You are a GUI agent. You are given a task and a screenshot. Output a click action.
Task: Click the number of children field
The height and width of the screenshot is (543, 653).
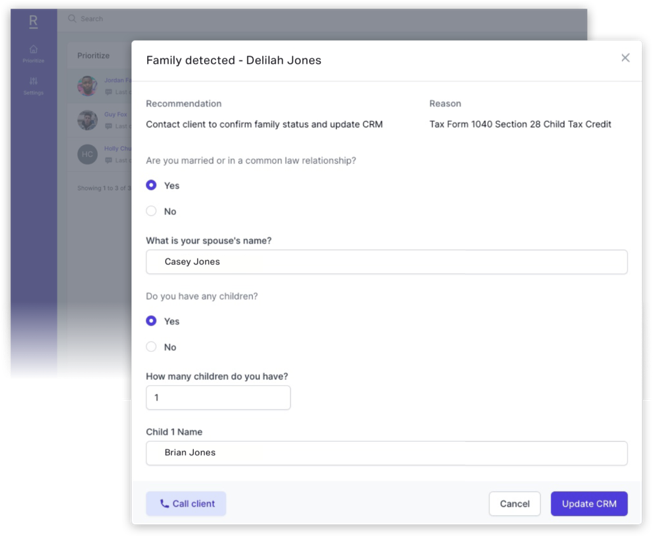click(218, 398)
